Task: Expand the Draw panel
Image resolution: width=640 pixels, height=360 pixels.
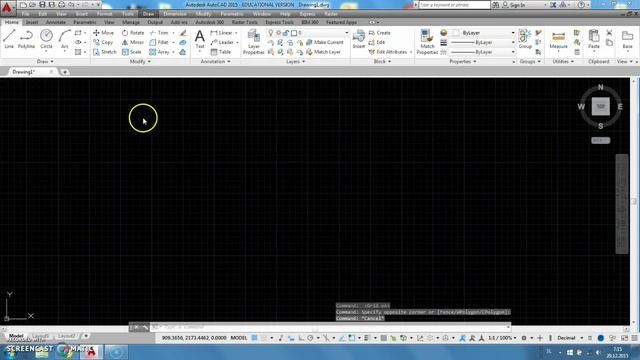Action: [x=45, y=62]
